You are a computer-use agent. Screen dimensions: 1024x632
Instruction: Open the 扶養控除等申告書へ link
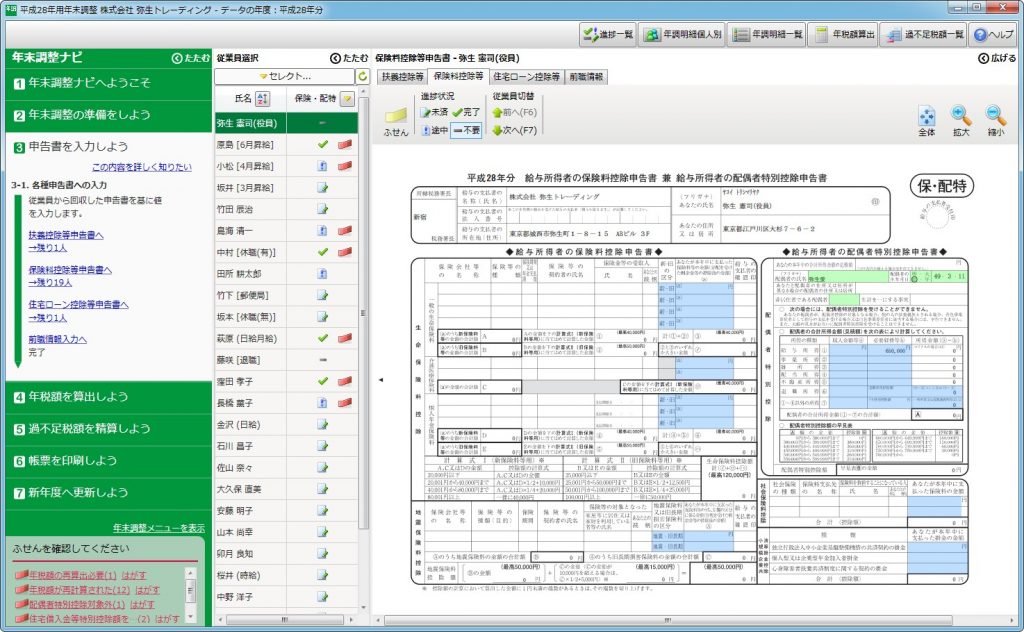coord(66,235)
